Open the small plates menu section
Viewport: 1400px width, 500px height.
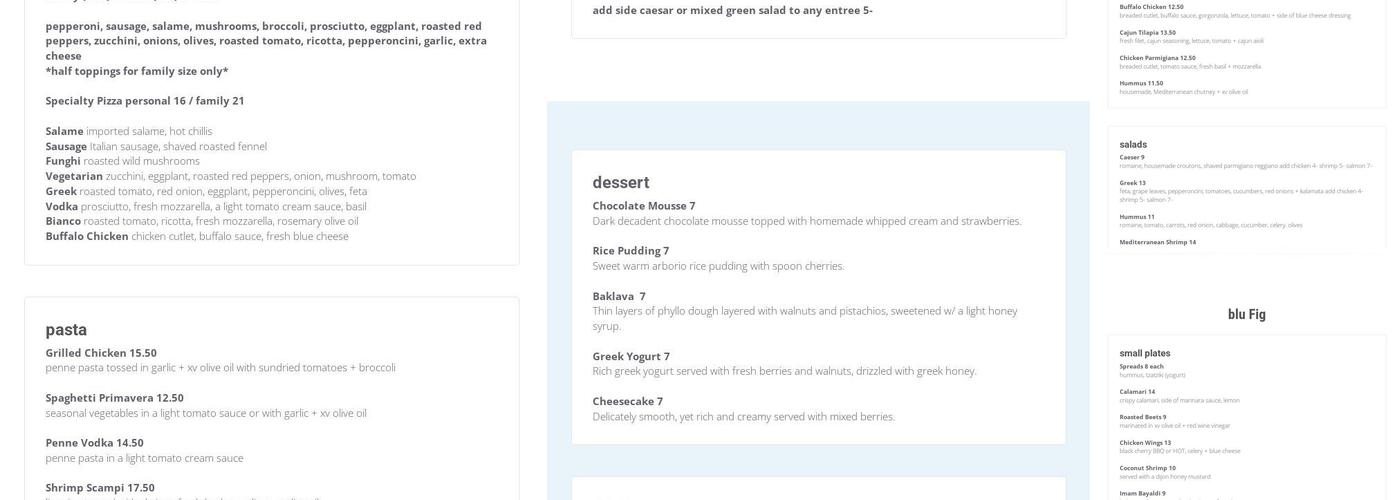[1144, 353]
